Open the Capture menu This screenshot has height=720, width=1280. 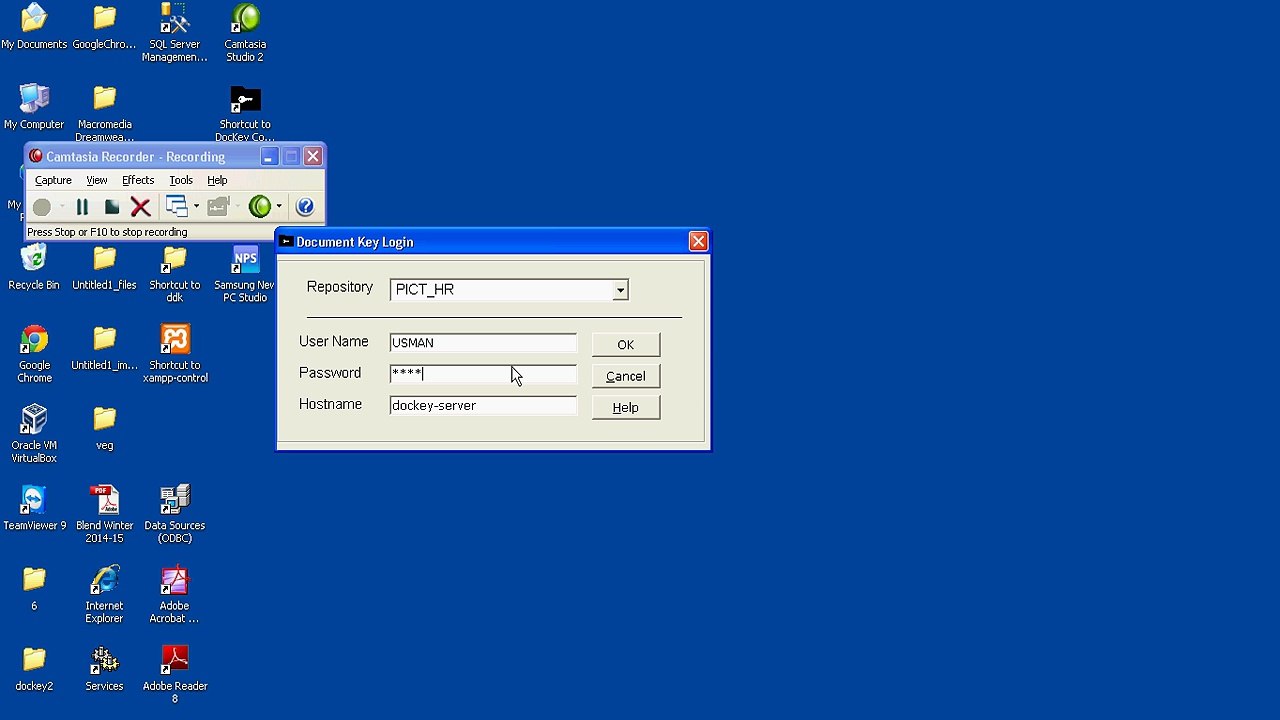[53, 180]
